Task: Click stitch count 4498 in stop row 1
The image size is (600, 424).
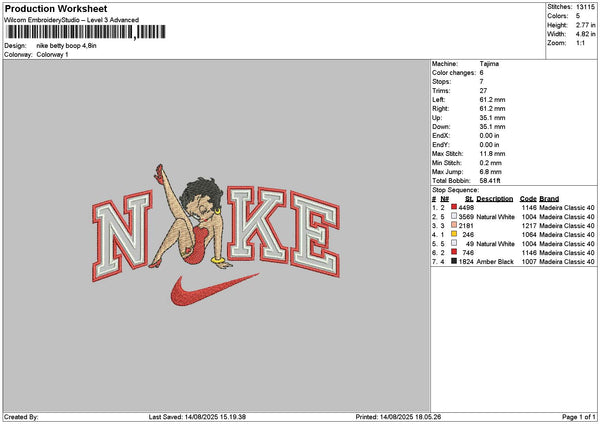Action: pos(466,208)
